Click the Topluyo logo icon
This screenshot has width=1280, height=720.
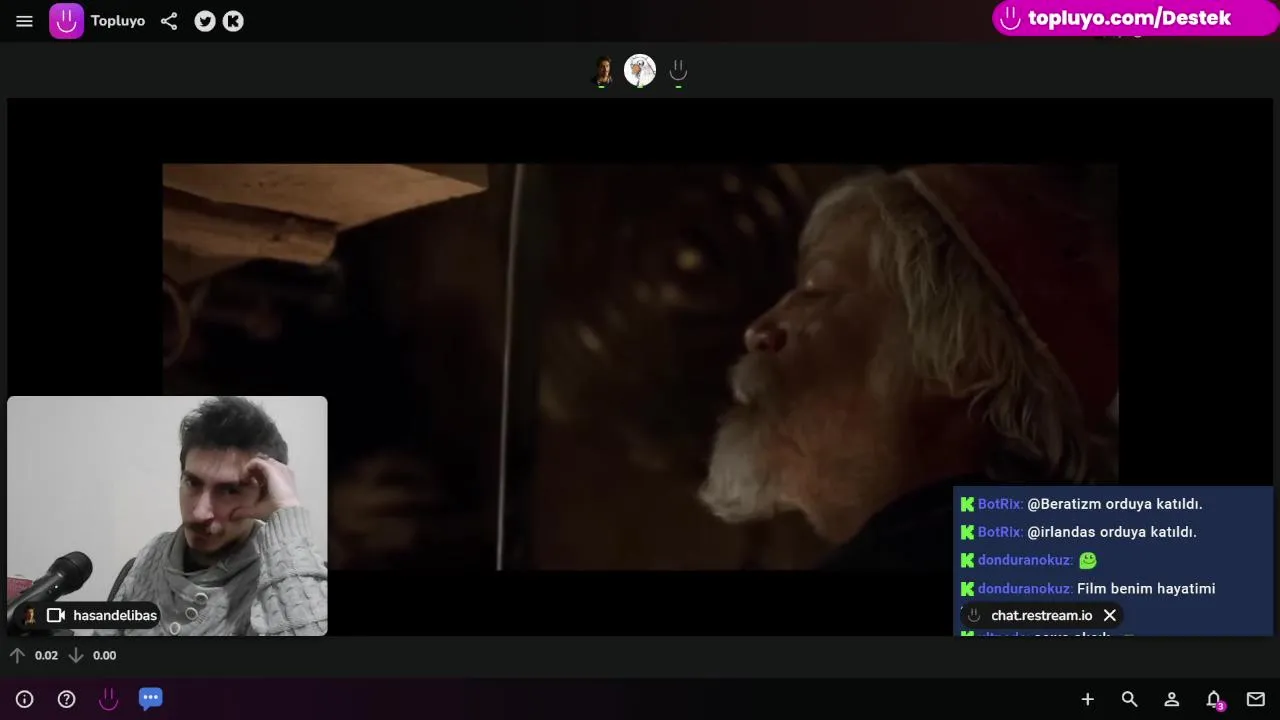click(x=67, y=21)
